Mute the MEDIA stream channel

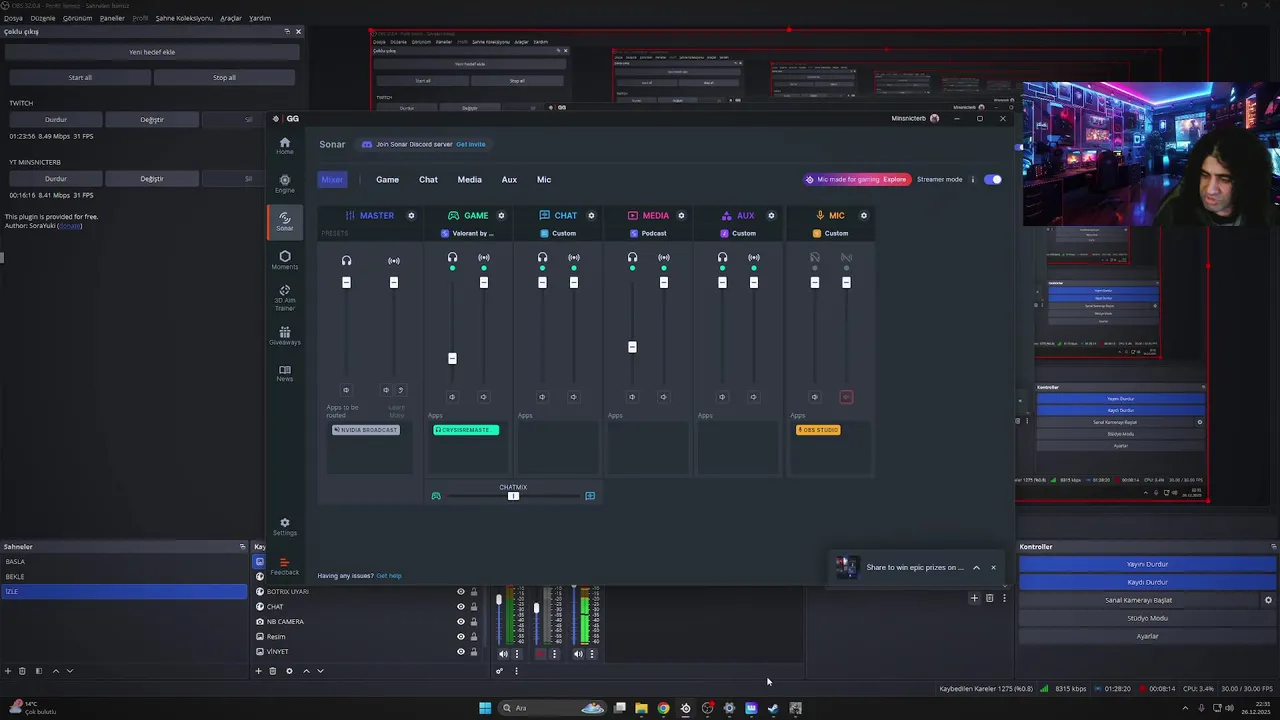(663, 397)
